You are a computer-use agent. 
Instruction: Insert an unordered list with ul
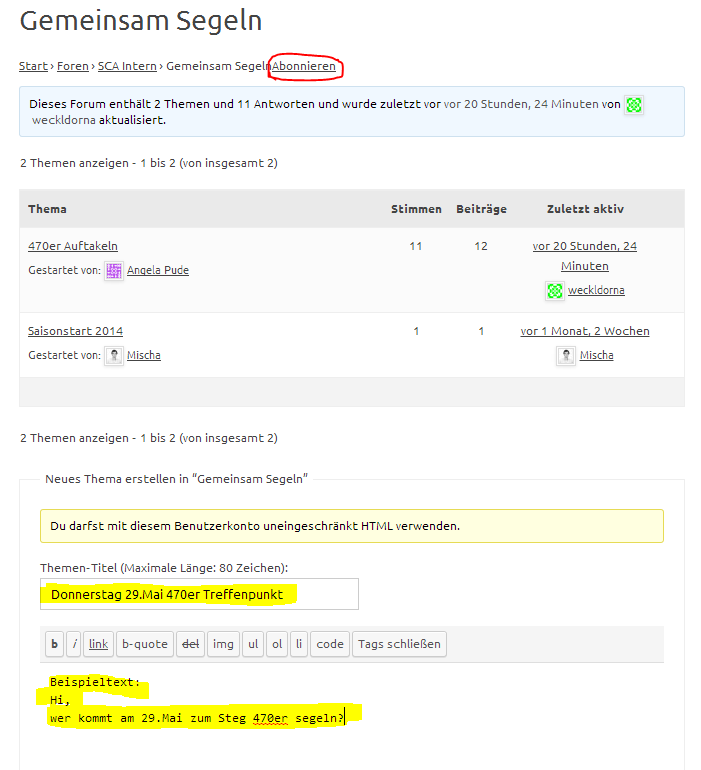(x=253, y=644)
